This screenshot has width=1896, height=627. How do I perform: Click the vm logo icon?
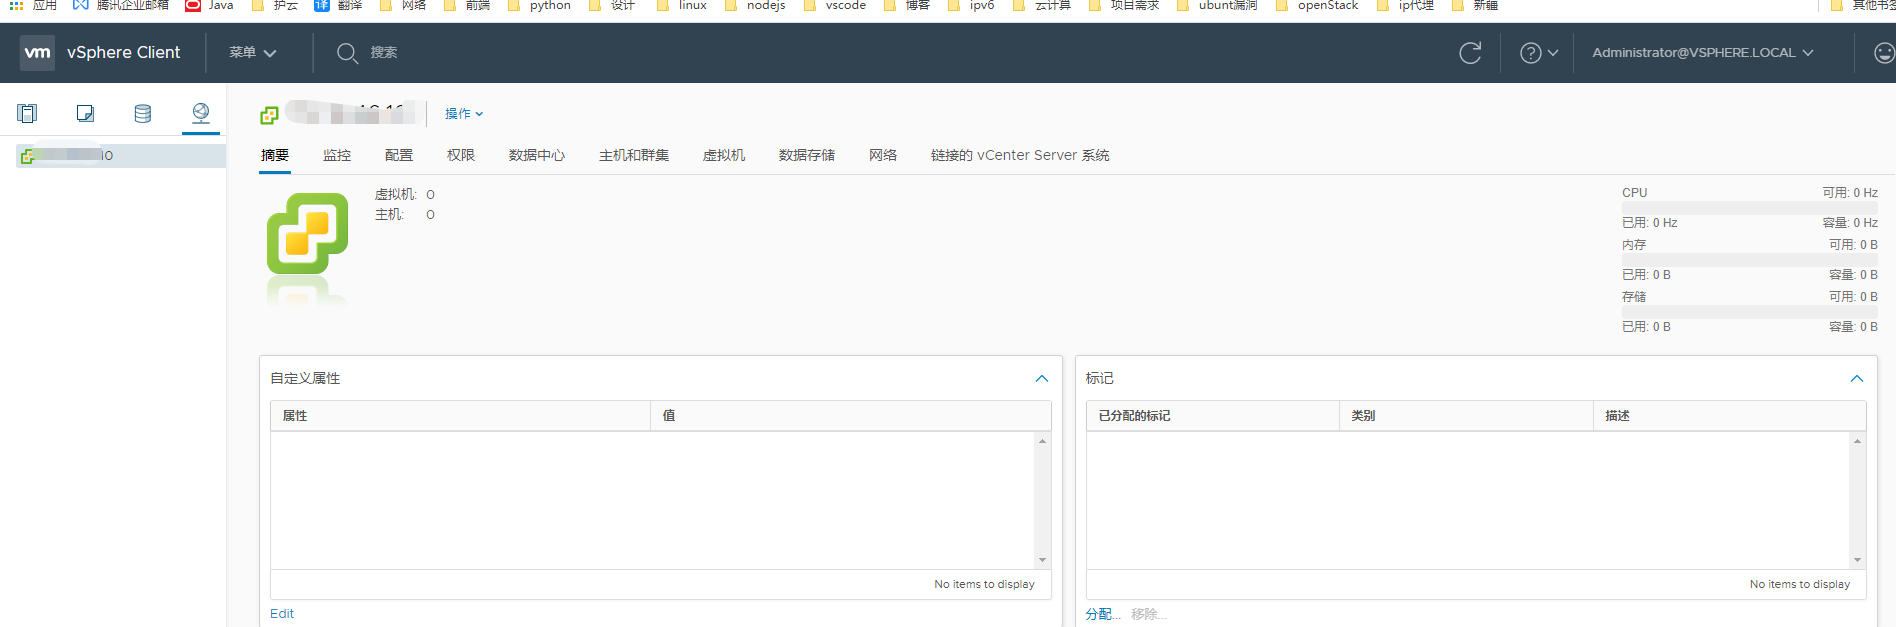point(37,53)
